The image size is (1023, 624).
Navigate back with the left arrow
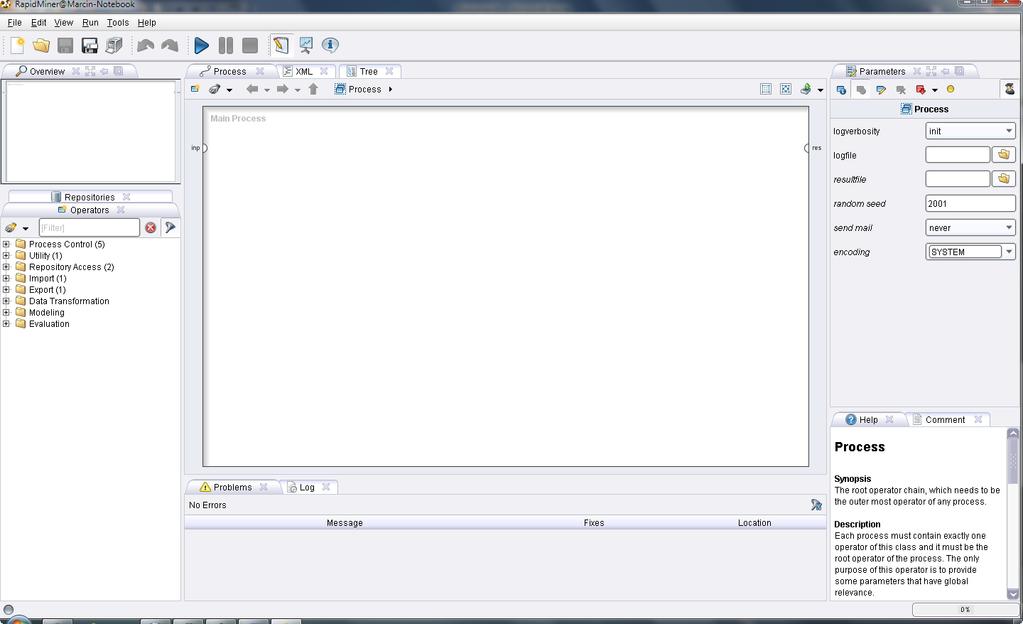tap(252, 89)
